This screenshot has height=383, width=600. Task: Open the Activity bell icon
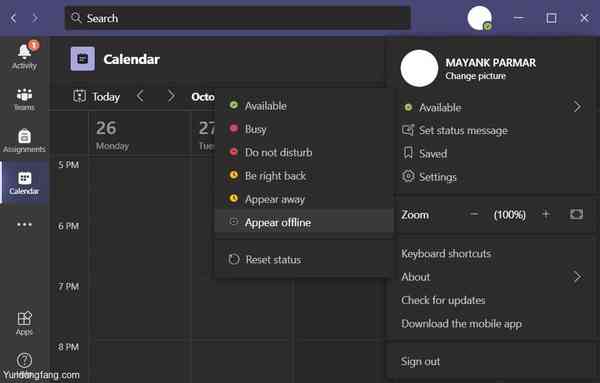pyautogui.click(x=24, y=52)
